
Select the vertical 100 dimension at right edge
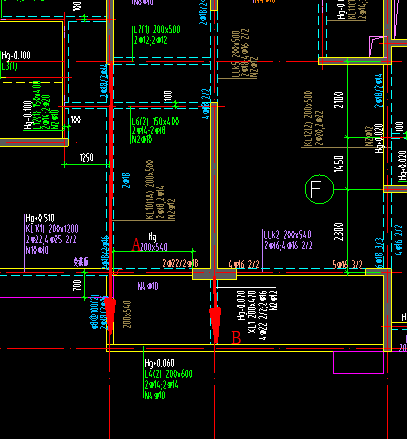pos(399,127)
